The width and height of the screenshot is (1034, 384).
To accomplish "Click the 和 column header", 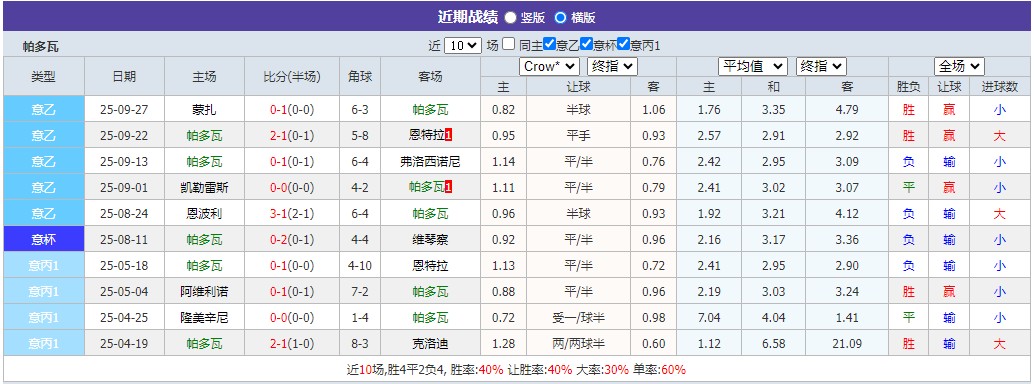I will 774,86.
